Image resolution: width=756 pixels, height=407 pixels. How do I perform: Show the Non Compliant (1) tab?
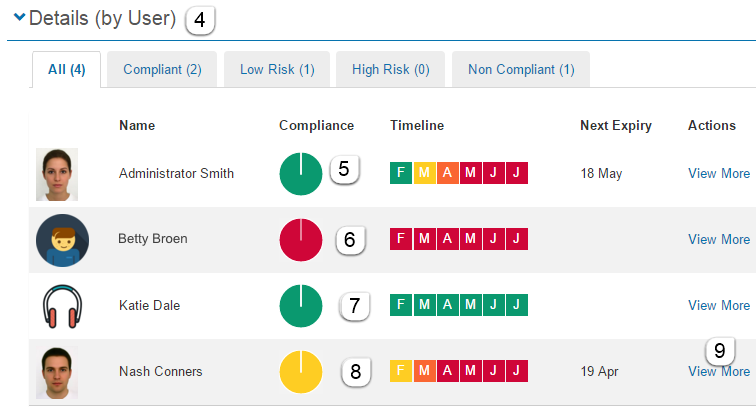point(521,70)
